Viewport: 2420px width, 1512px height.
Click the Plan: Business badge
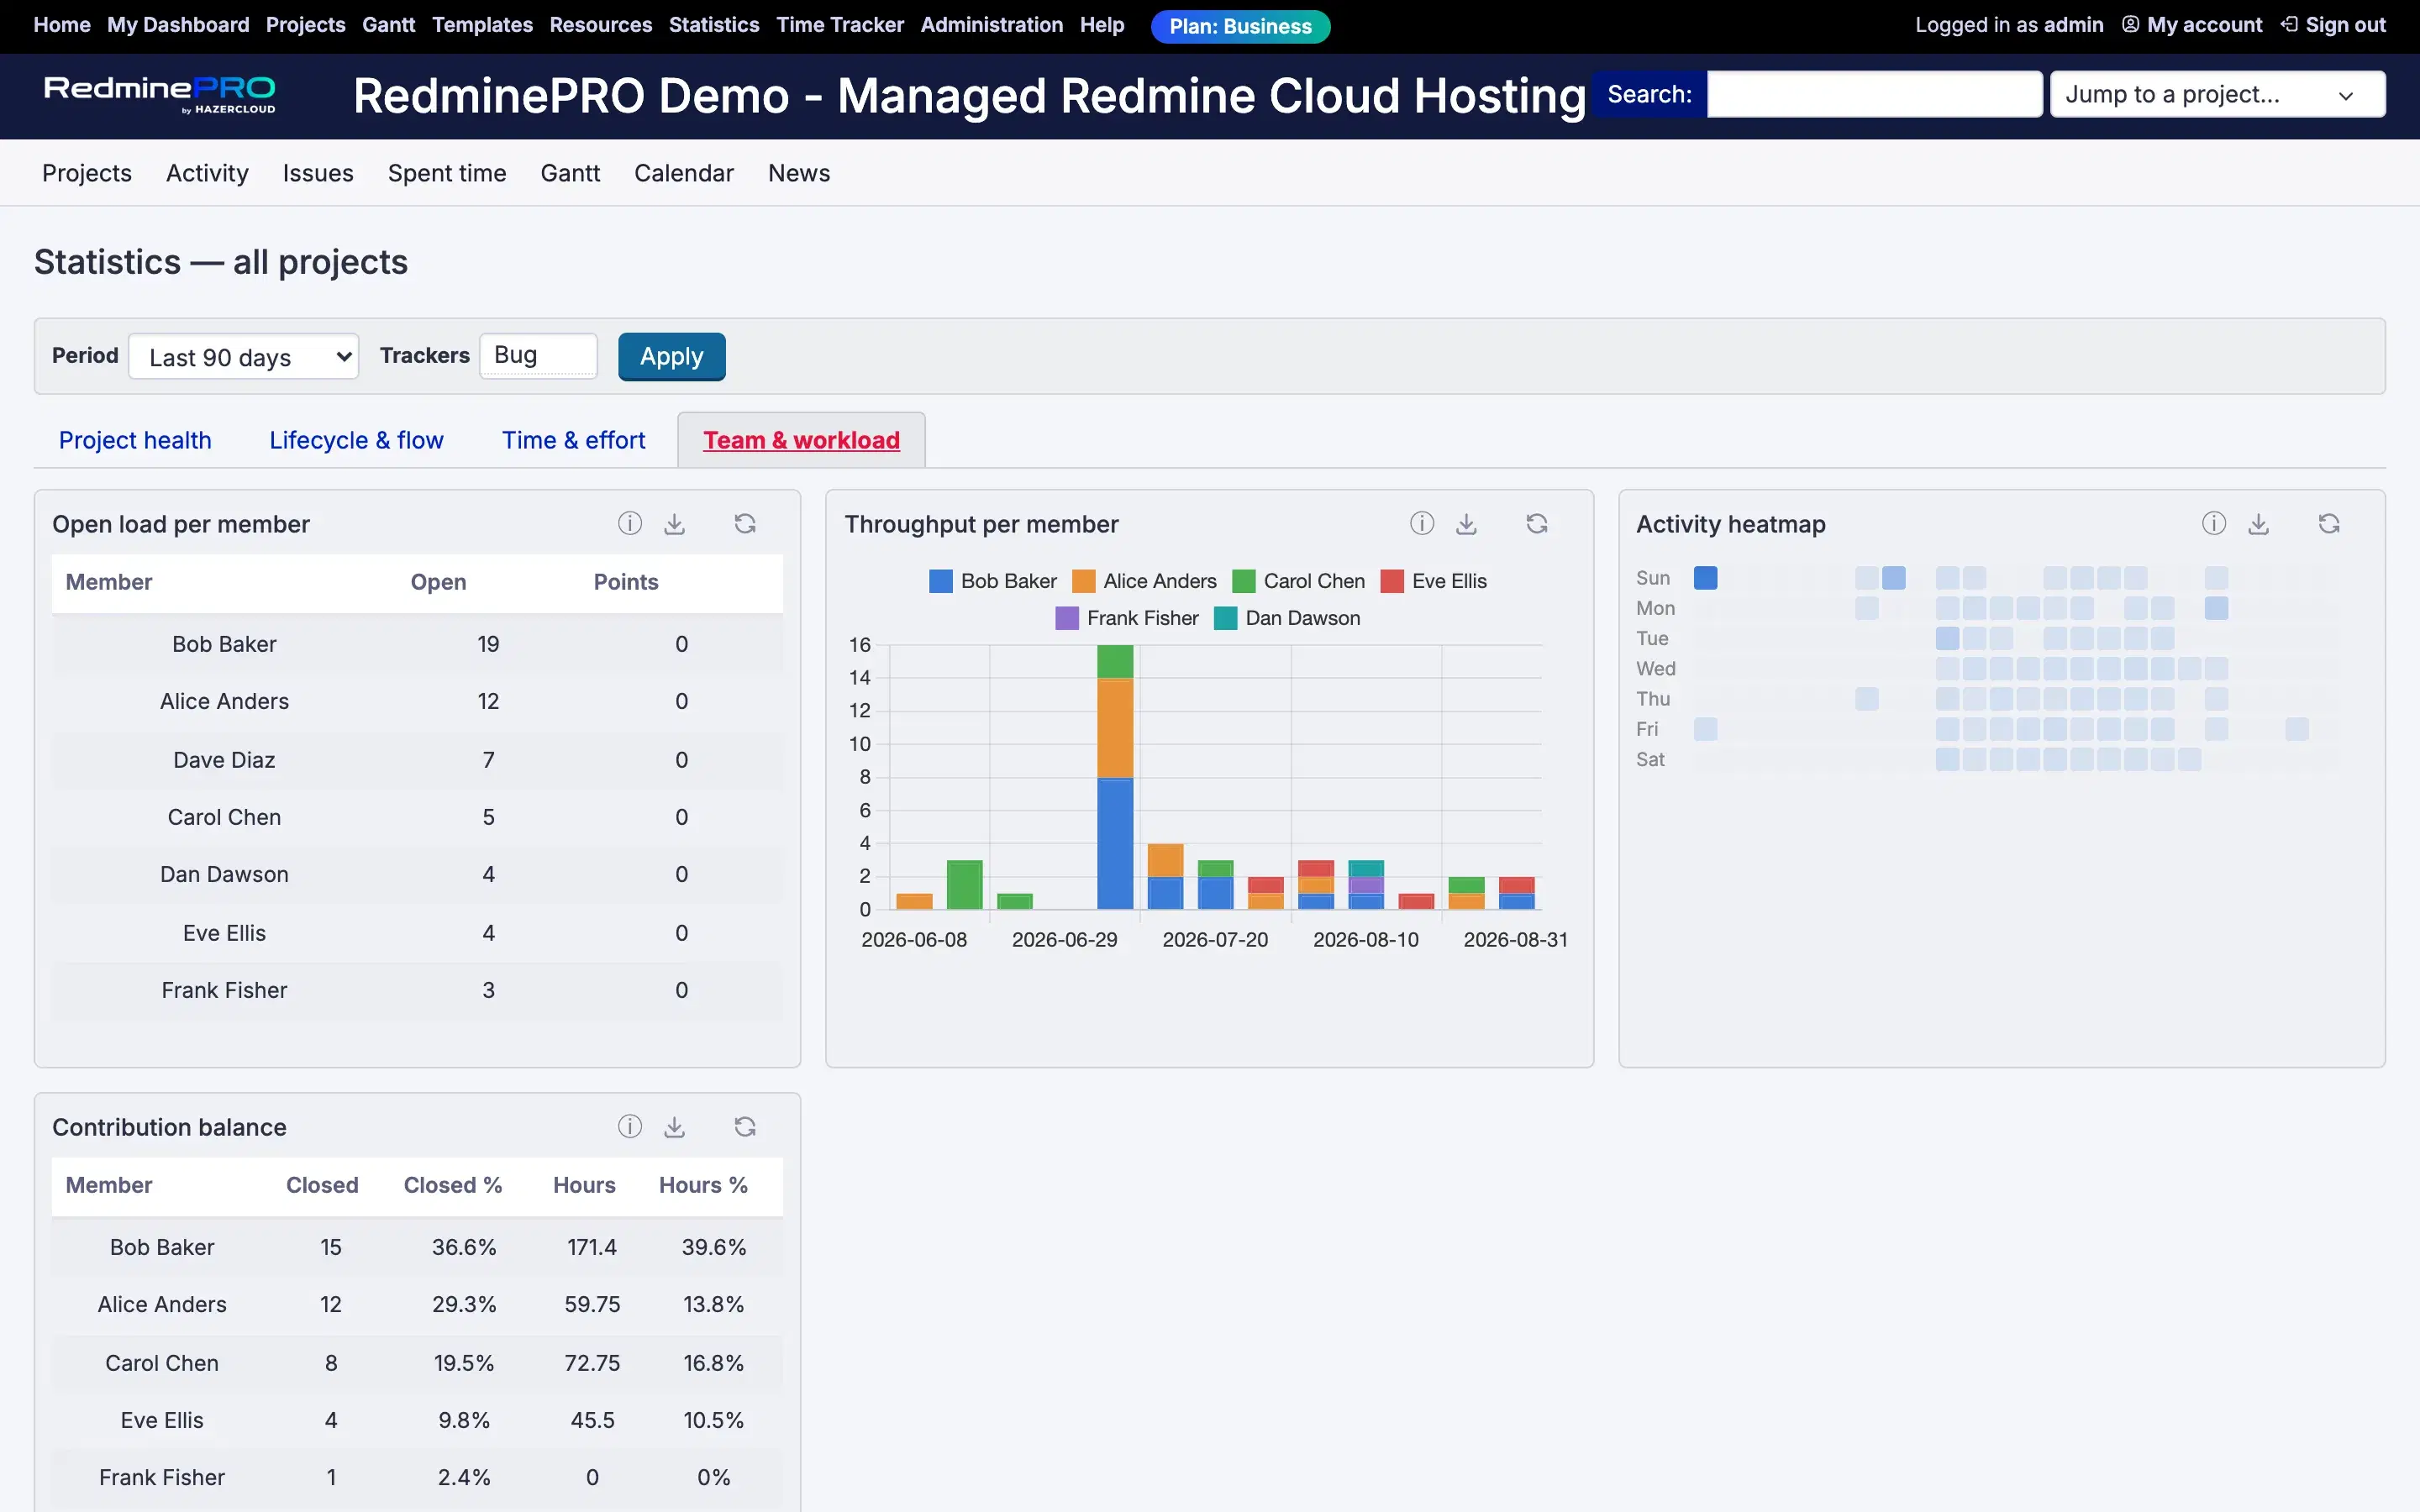1240,26
